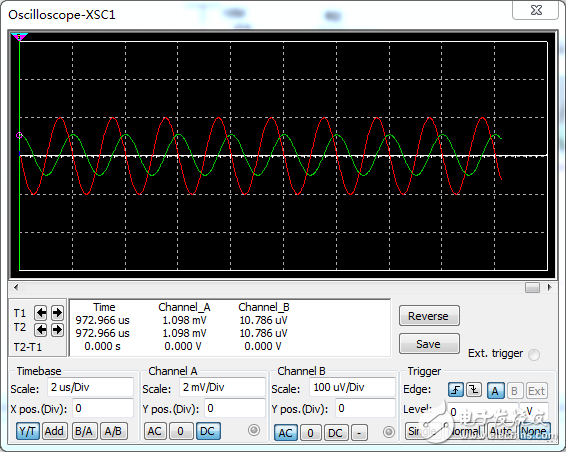Select rising edge trigger icon
Screen dimensions: 566x452
coord(456,390)
